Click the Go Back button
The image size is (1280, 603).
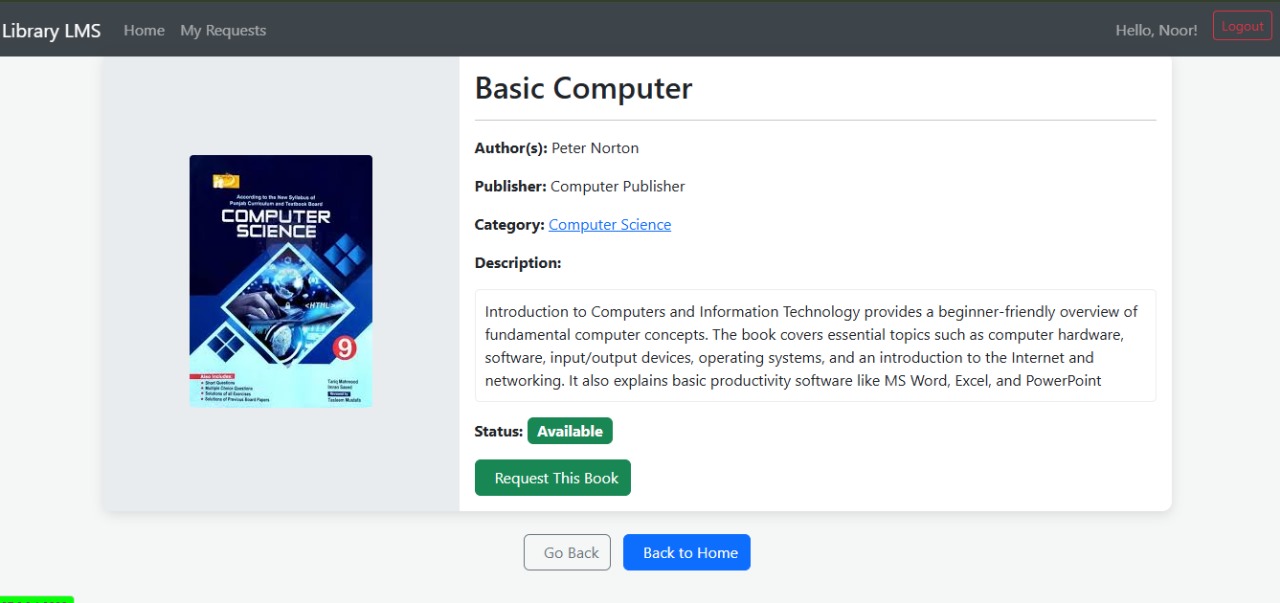[x=567, y=552]
